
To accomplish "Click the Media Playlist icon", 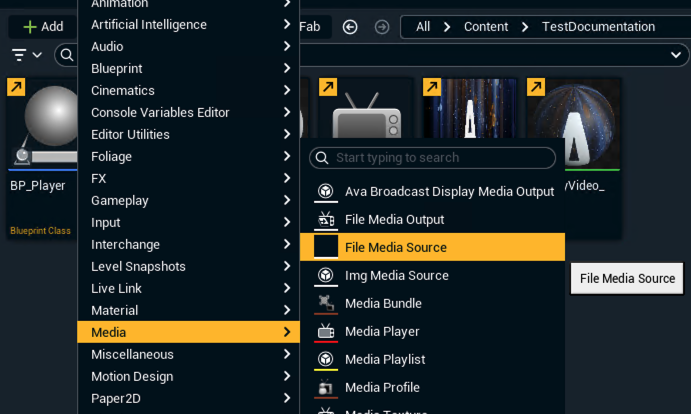I will [326, 359].
